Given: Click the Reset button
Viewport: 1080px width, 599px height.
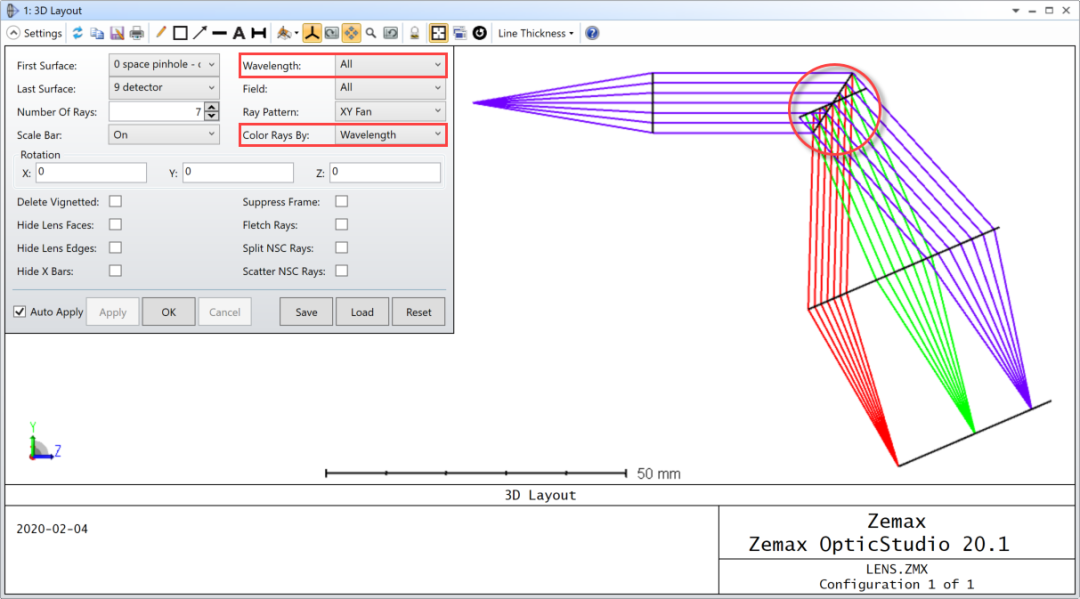Looking at the screenshot, I should (x=418, y=311).
